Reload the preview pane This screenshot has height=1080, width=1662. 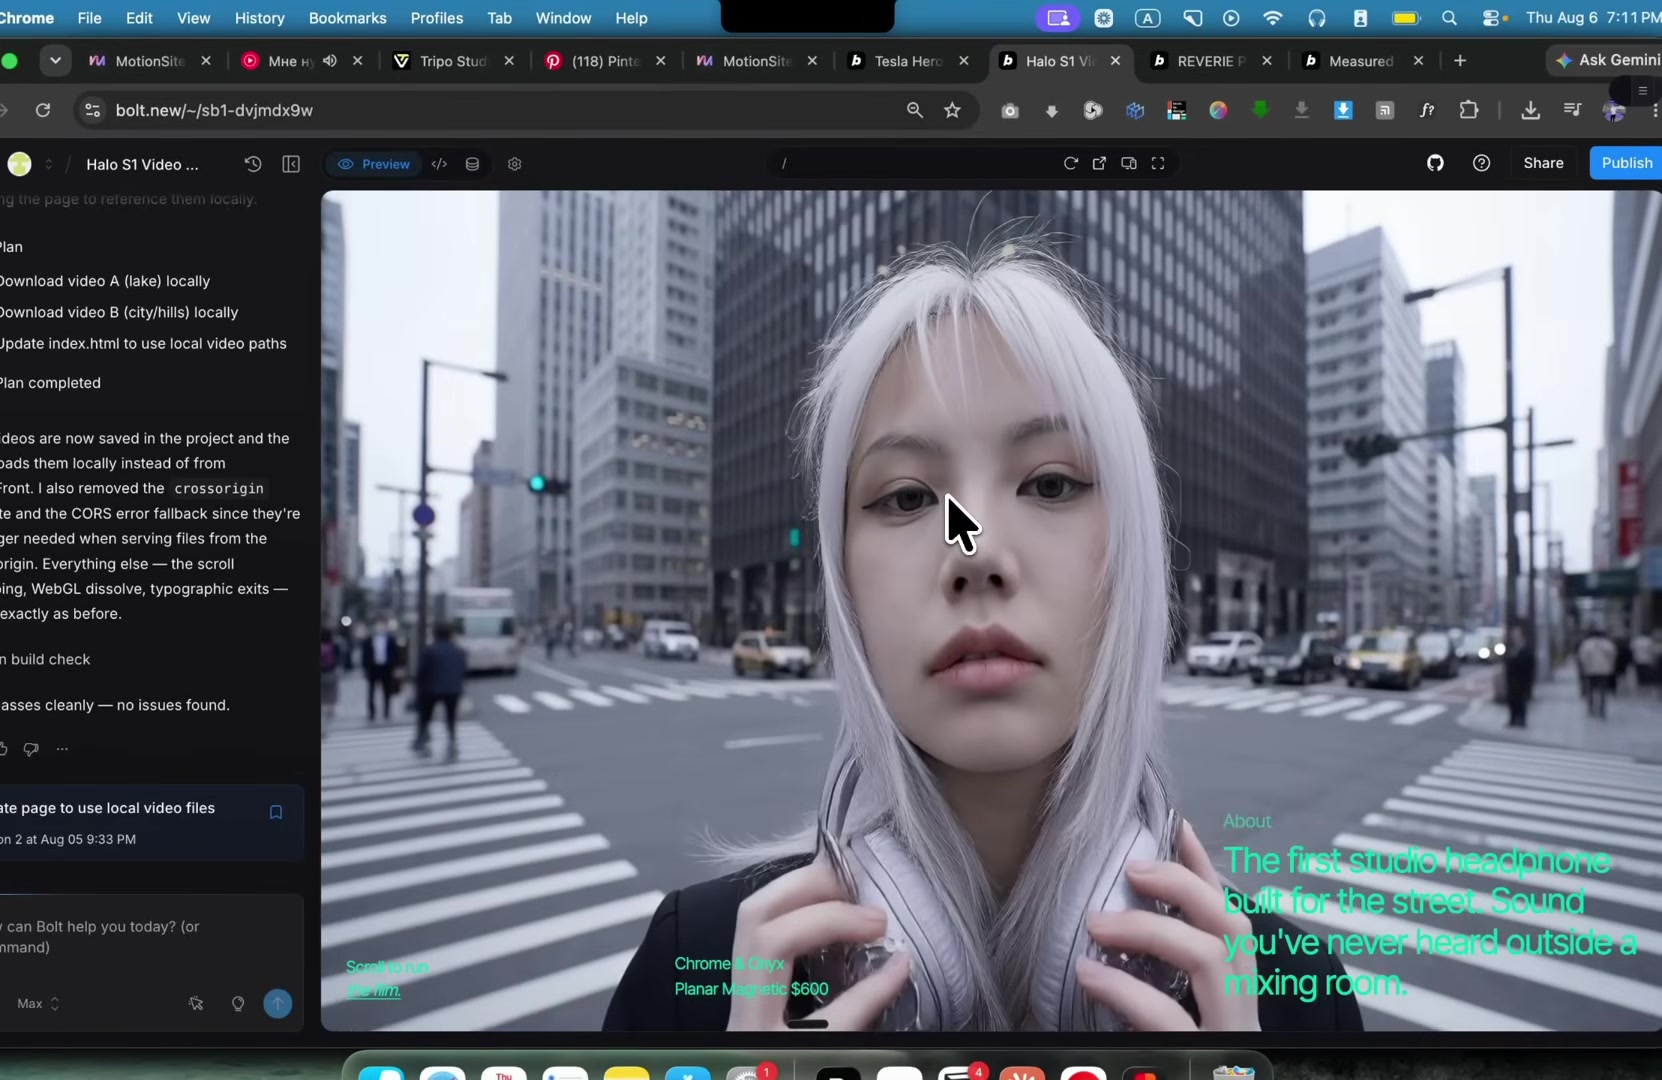(1070, 163)
